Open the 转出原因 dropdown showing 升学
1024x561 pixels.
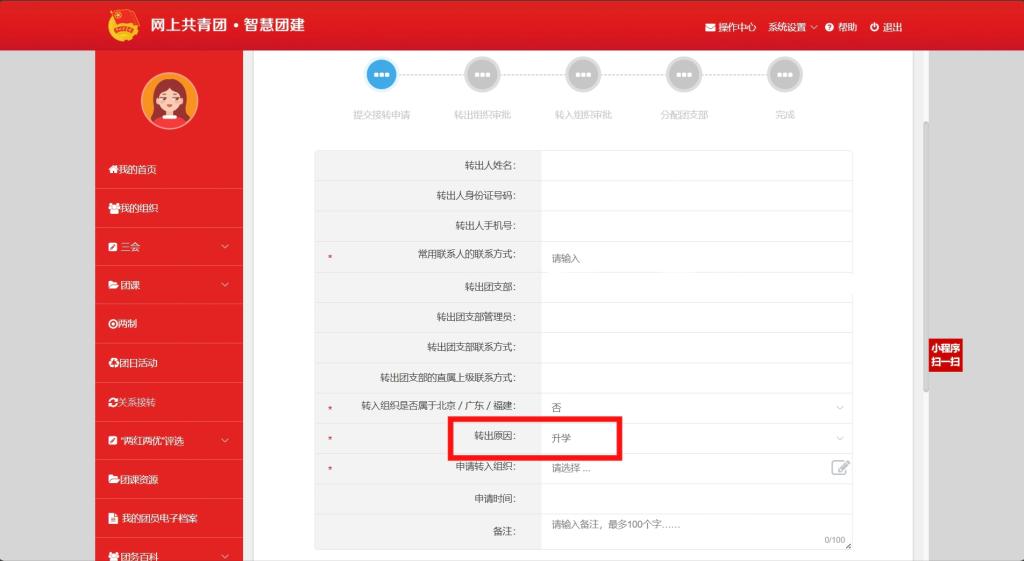(x=695, y=438)
